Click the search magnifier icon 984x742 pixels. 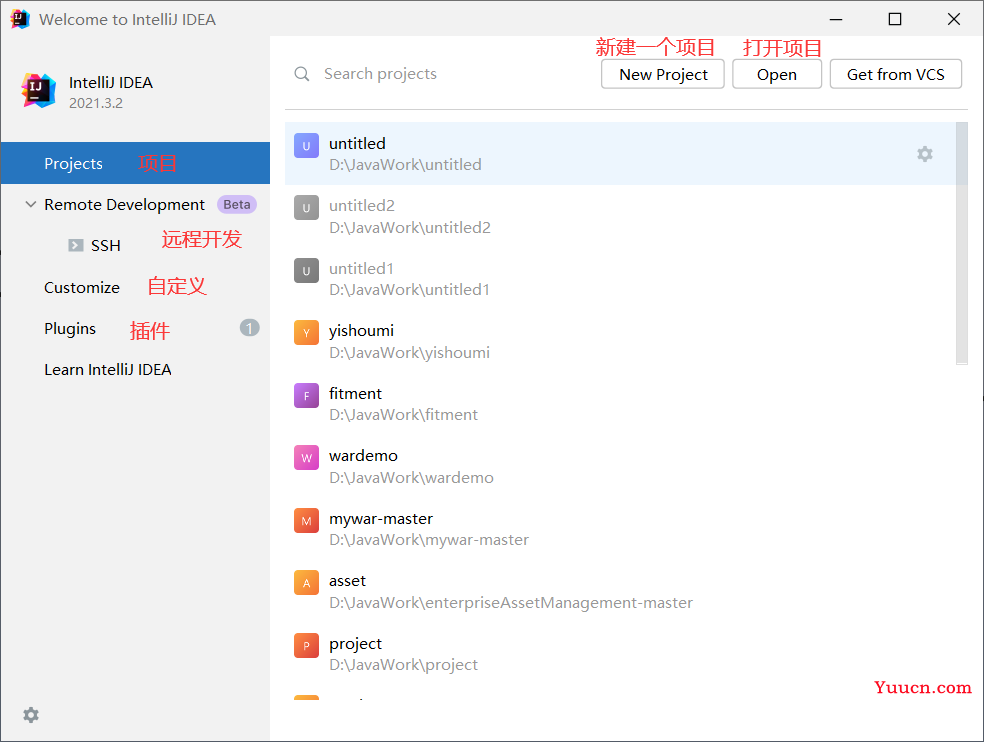(302, 74)
